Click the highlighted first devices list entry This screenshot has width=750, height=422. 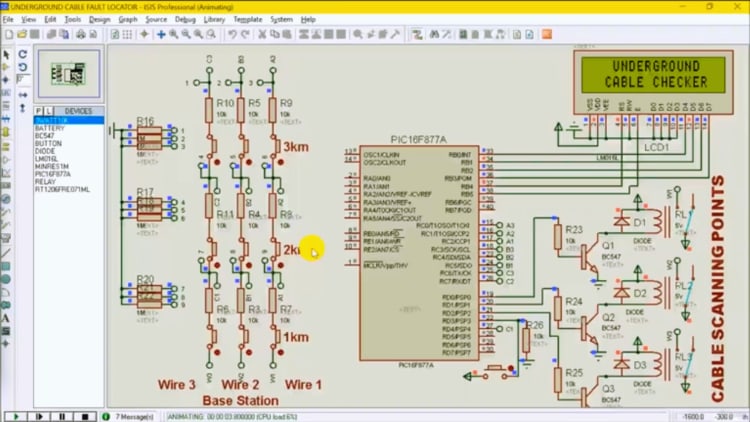[x=69, y=121]
